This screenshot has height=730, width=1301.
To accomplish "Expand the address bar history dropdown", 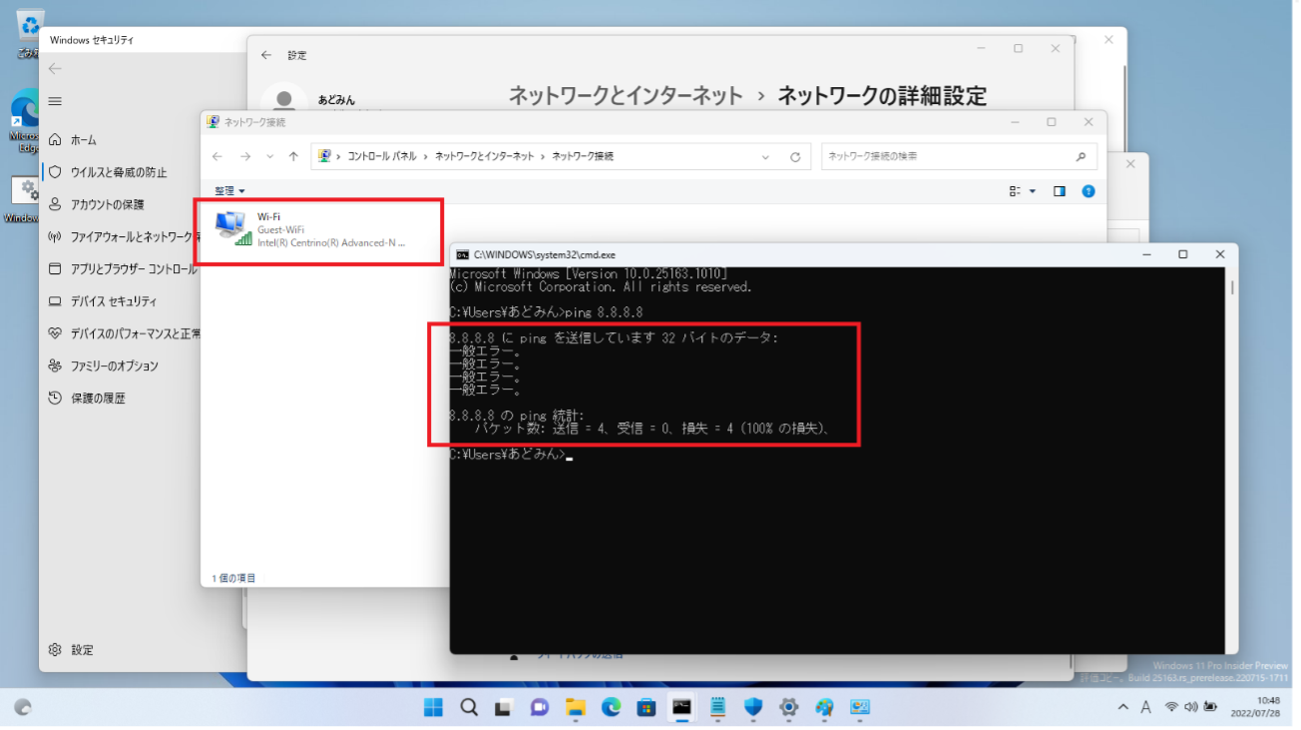I will tap(766, 157).
